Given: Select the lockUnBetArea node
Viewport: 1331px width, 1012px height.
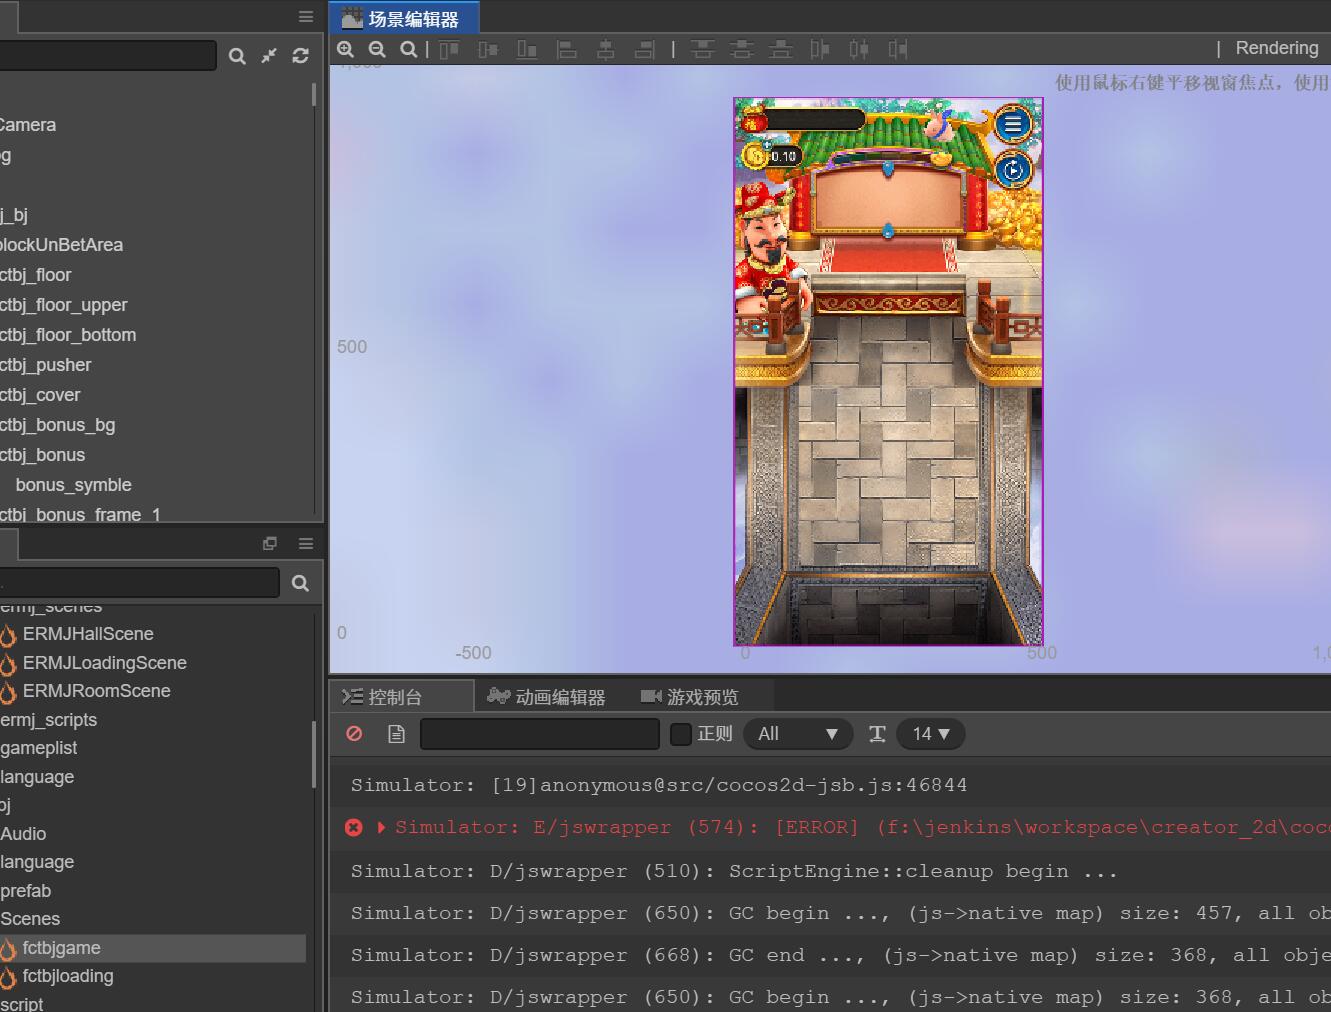Looking at the screenshot, I should click(62, 245).
